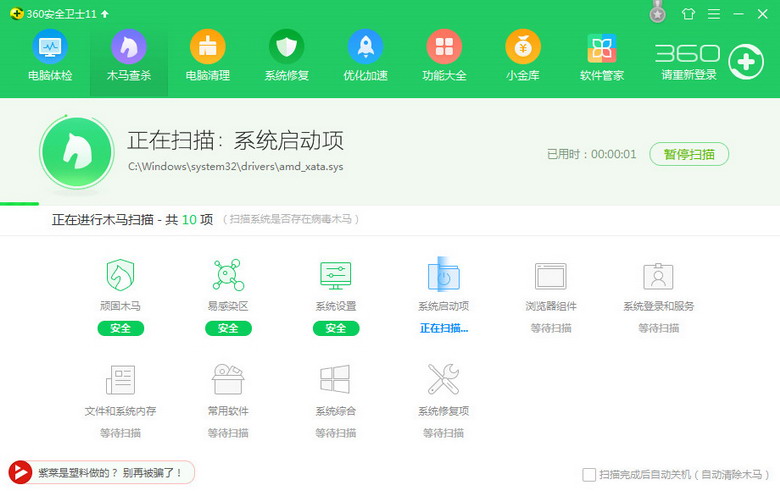Screen dimensions: 780x491
Task: Open the main menu hamburger icon
Action: coord(714,14)
